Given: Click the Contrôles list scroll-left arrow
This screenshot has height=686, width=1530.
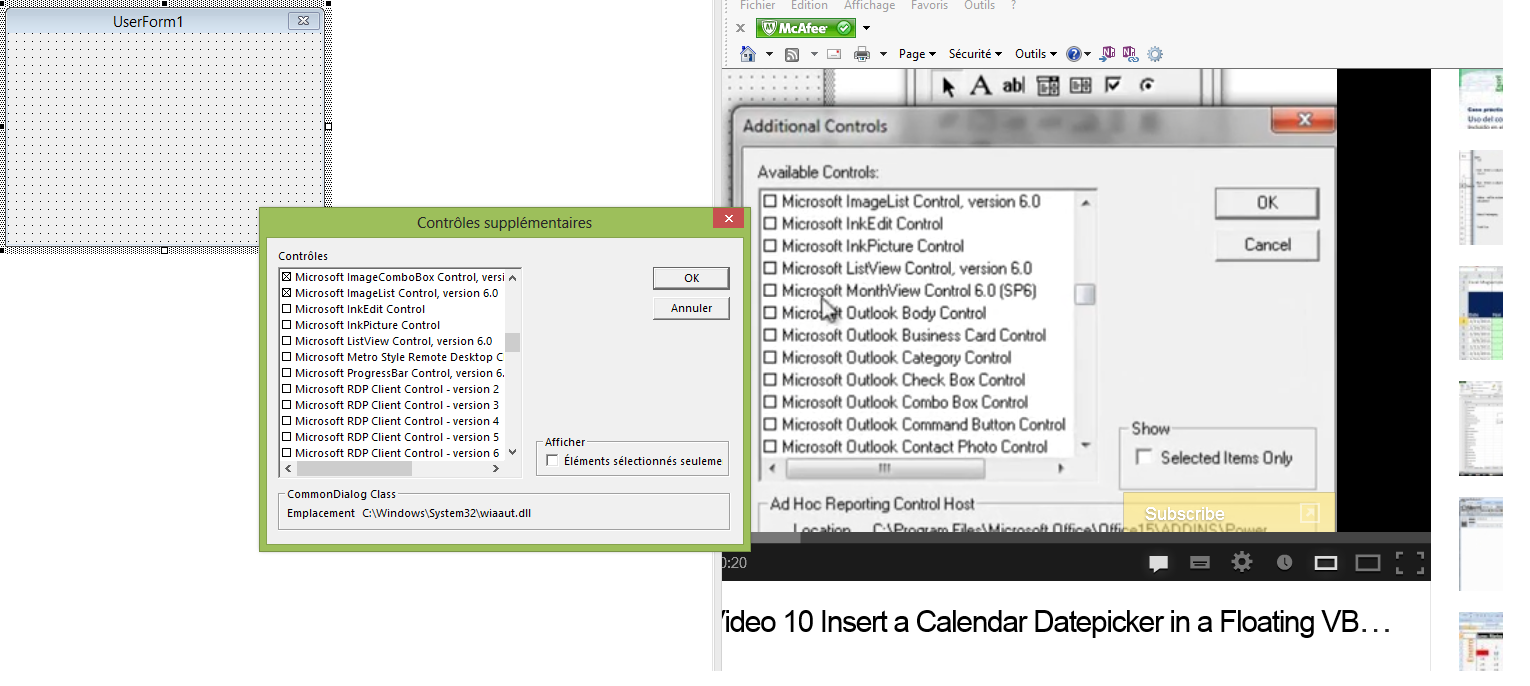Looking at the screenshot, I should [x=287, y=468].
